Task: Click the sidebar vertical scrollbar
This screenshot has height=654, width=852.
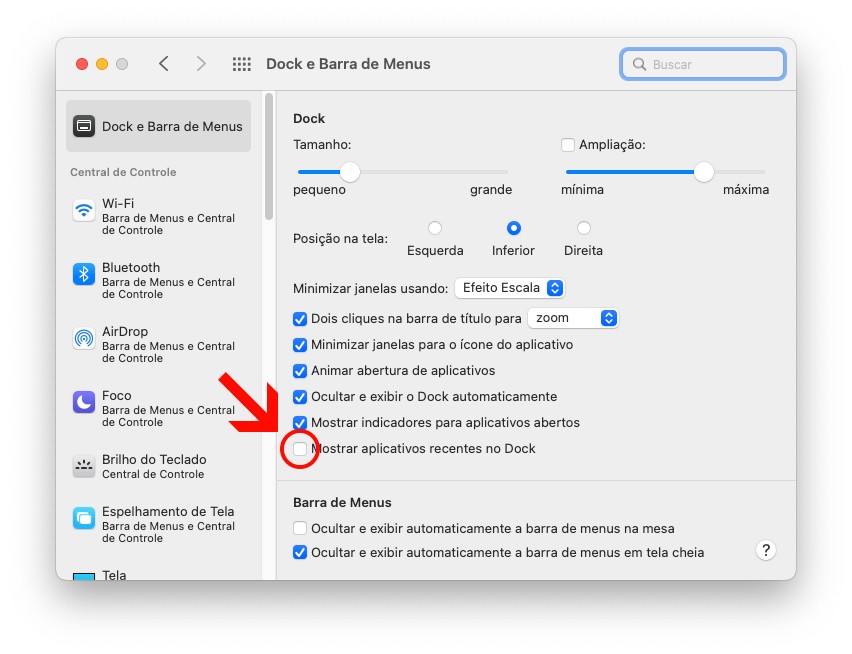Action: (x=268, y=157)
